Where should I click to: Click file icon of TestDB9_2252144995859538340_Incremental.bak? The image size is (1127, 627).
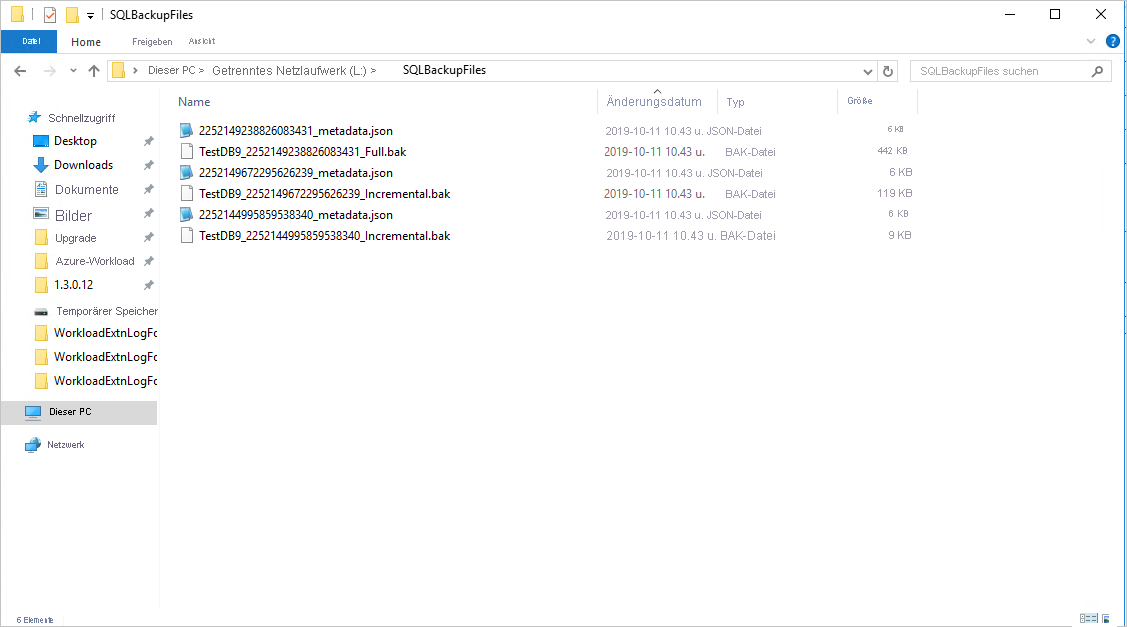pos(186,235)
